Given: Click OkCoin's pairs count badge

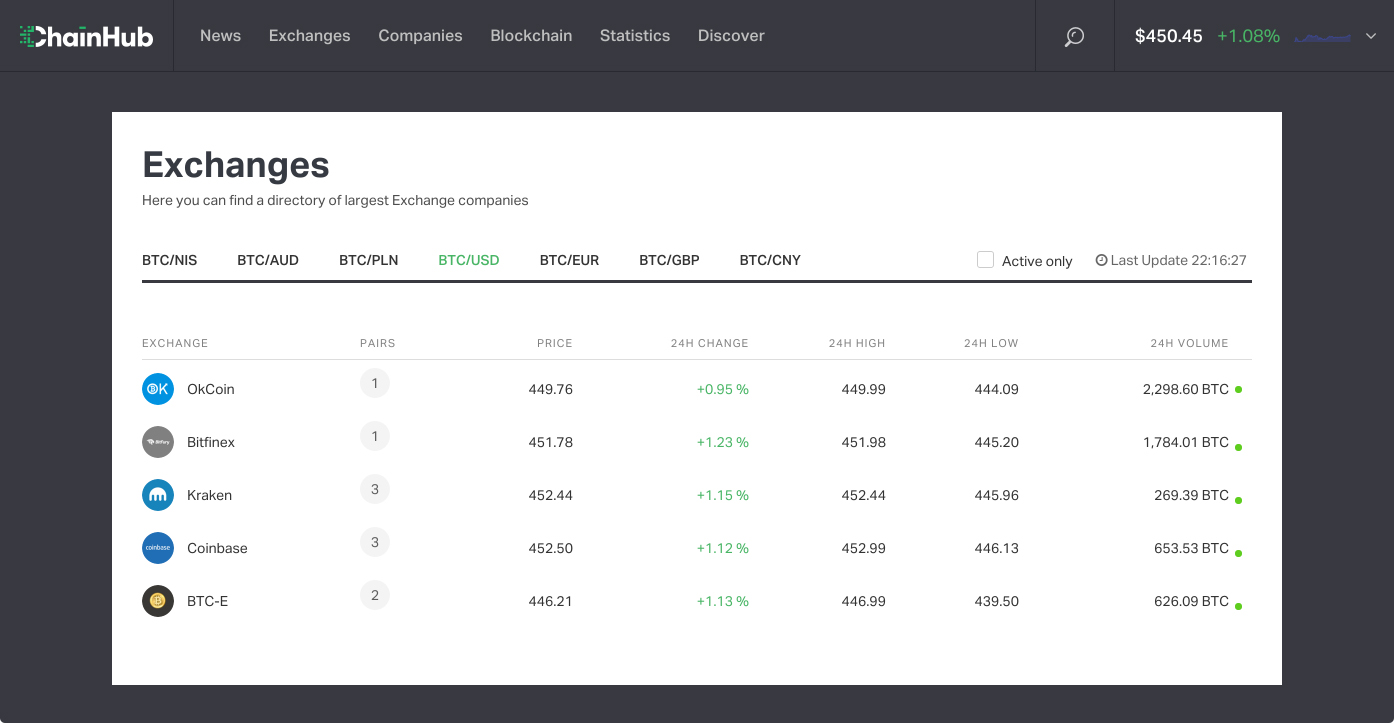Looking at the screenshot, I should (x=375, y=383).
